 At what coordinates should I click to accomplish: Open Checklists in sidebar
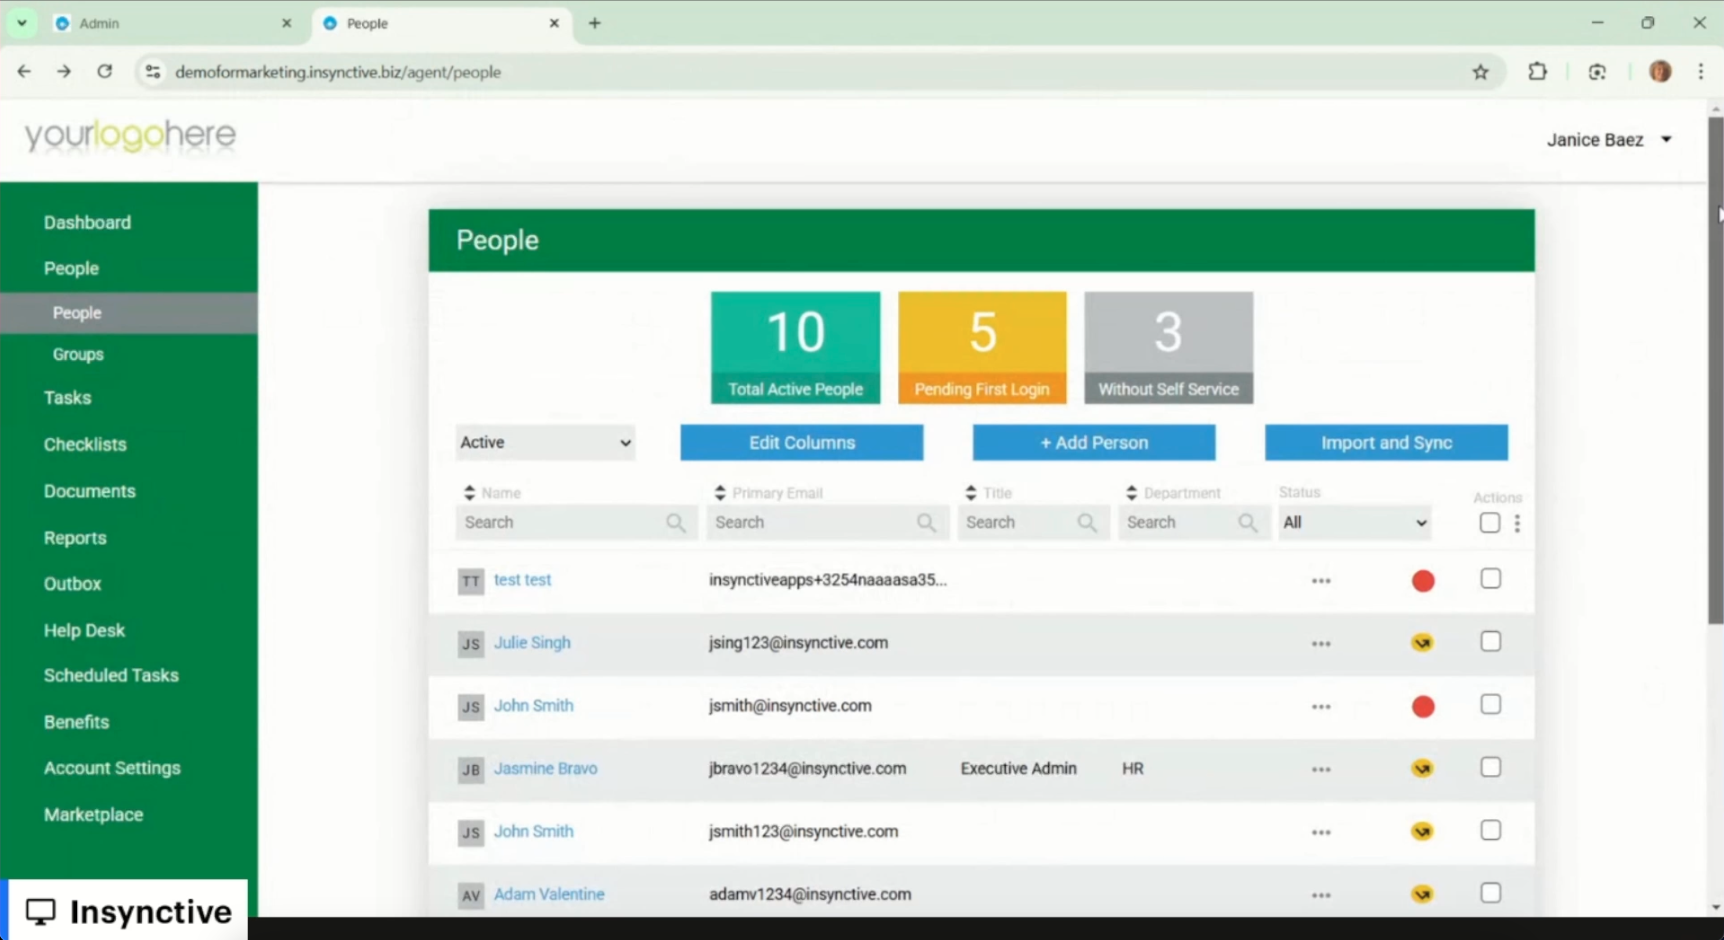click(85, 445)
